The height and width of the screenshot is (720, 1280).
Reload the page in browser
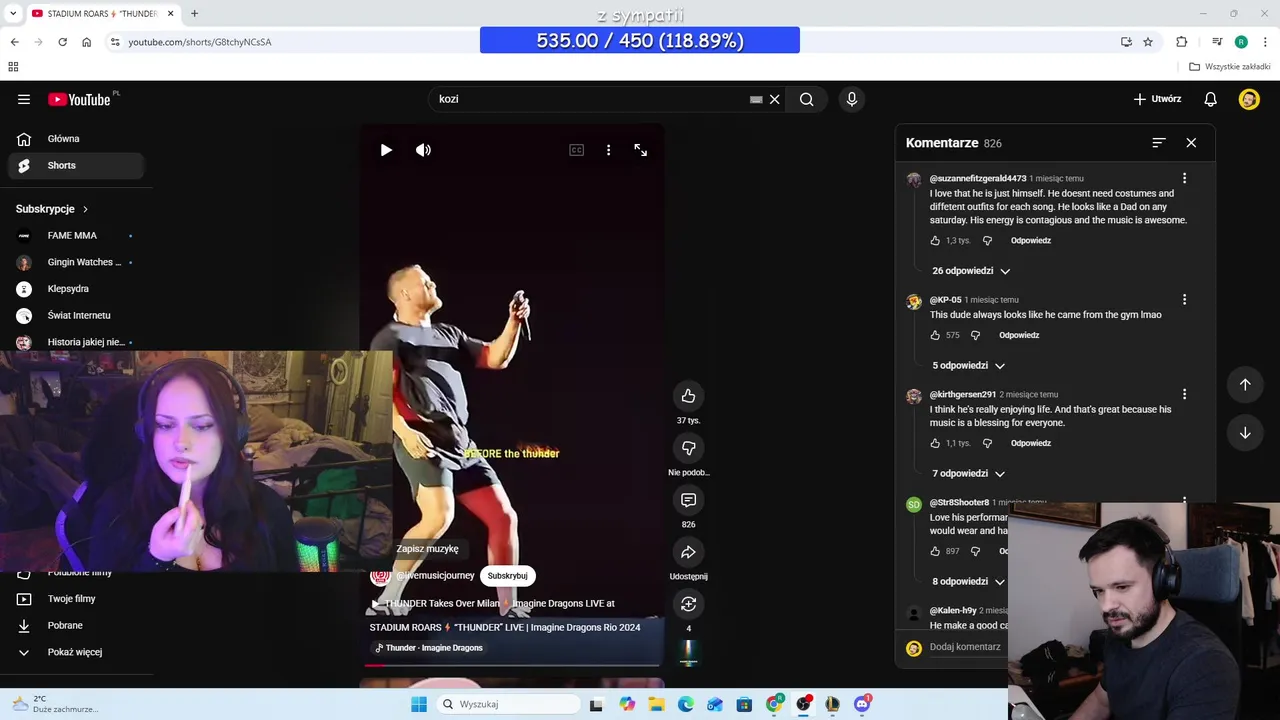(62, 42)
